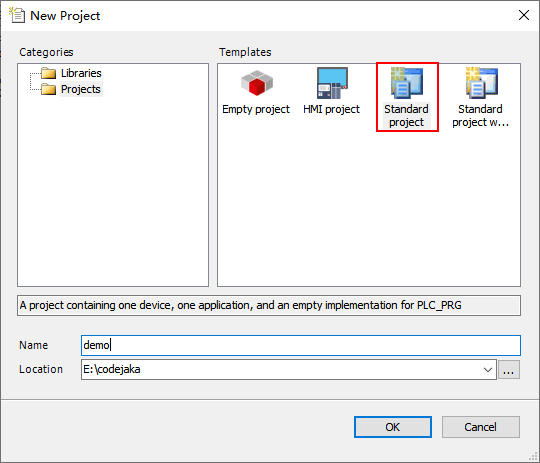
Task: Click the Projects folder icon
Action: point(49,89)
